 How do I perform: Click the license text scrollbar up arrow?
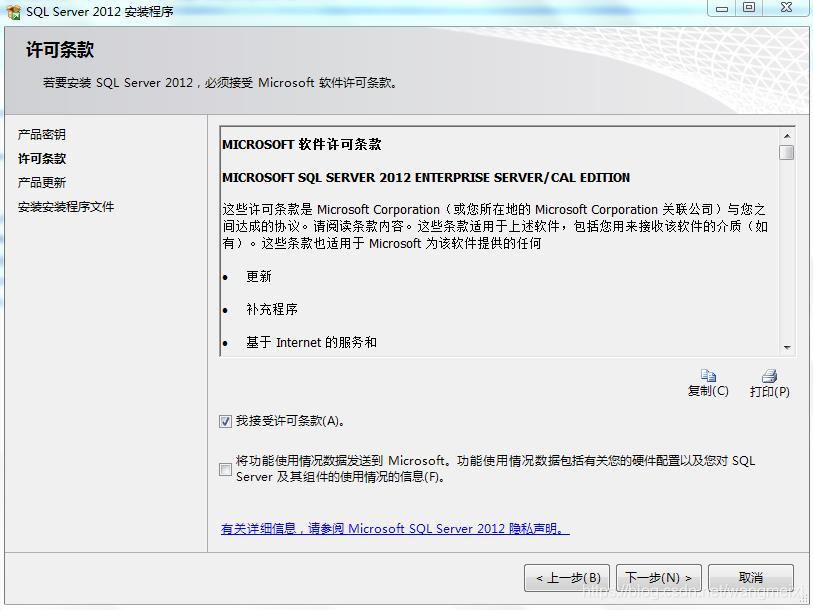coord(787,136)
